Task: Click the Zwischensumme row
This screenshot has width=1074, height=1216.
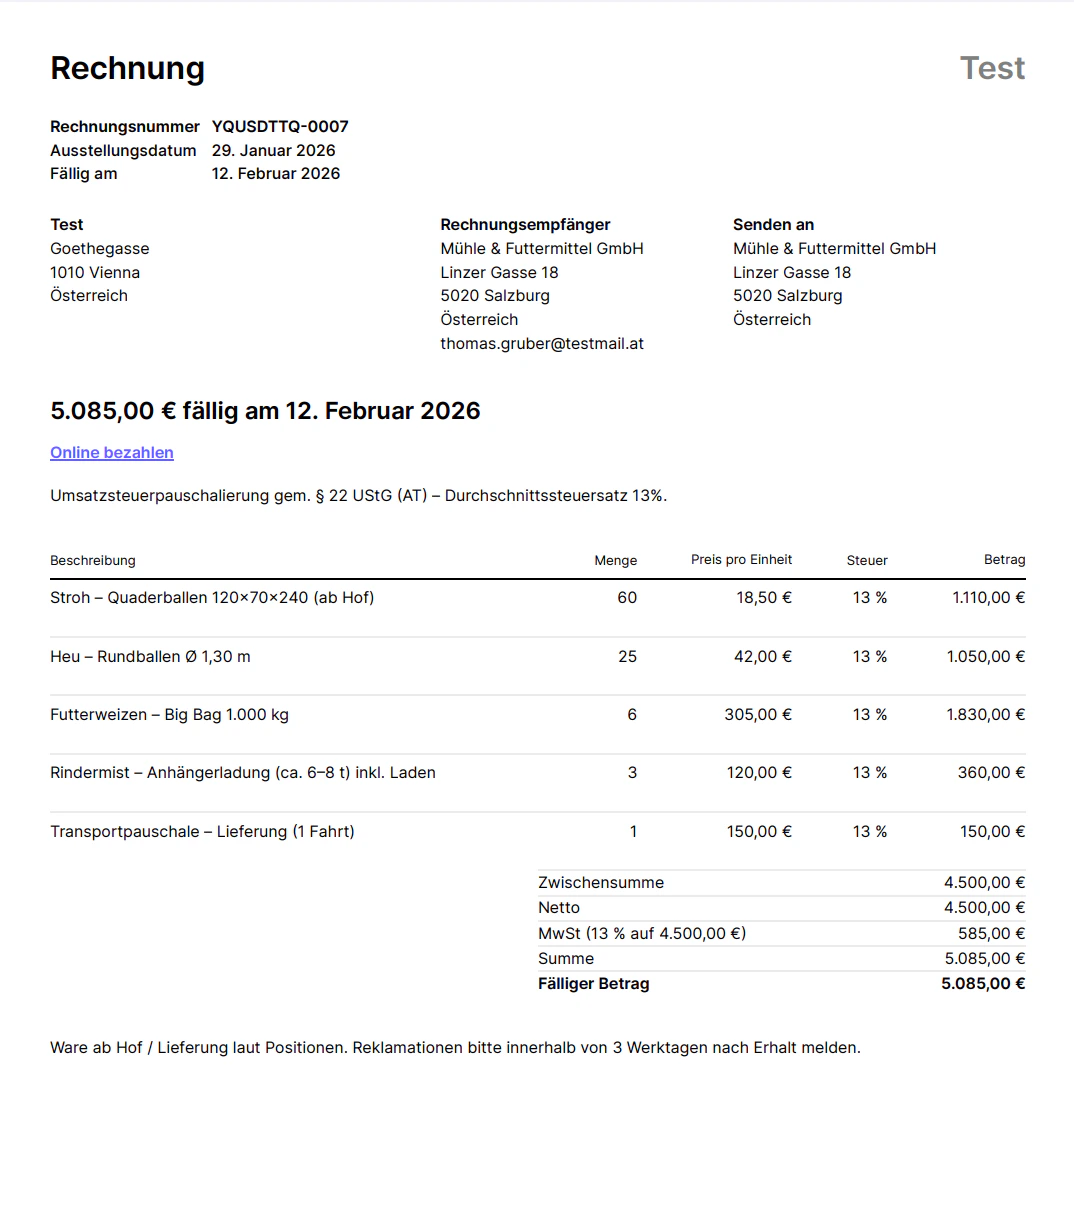Action: point(600,882)
